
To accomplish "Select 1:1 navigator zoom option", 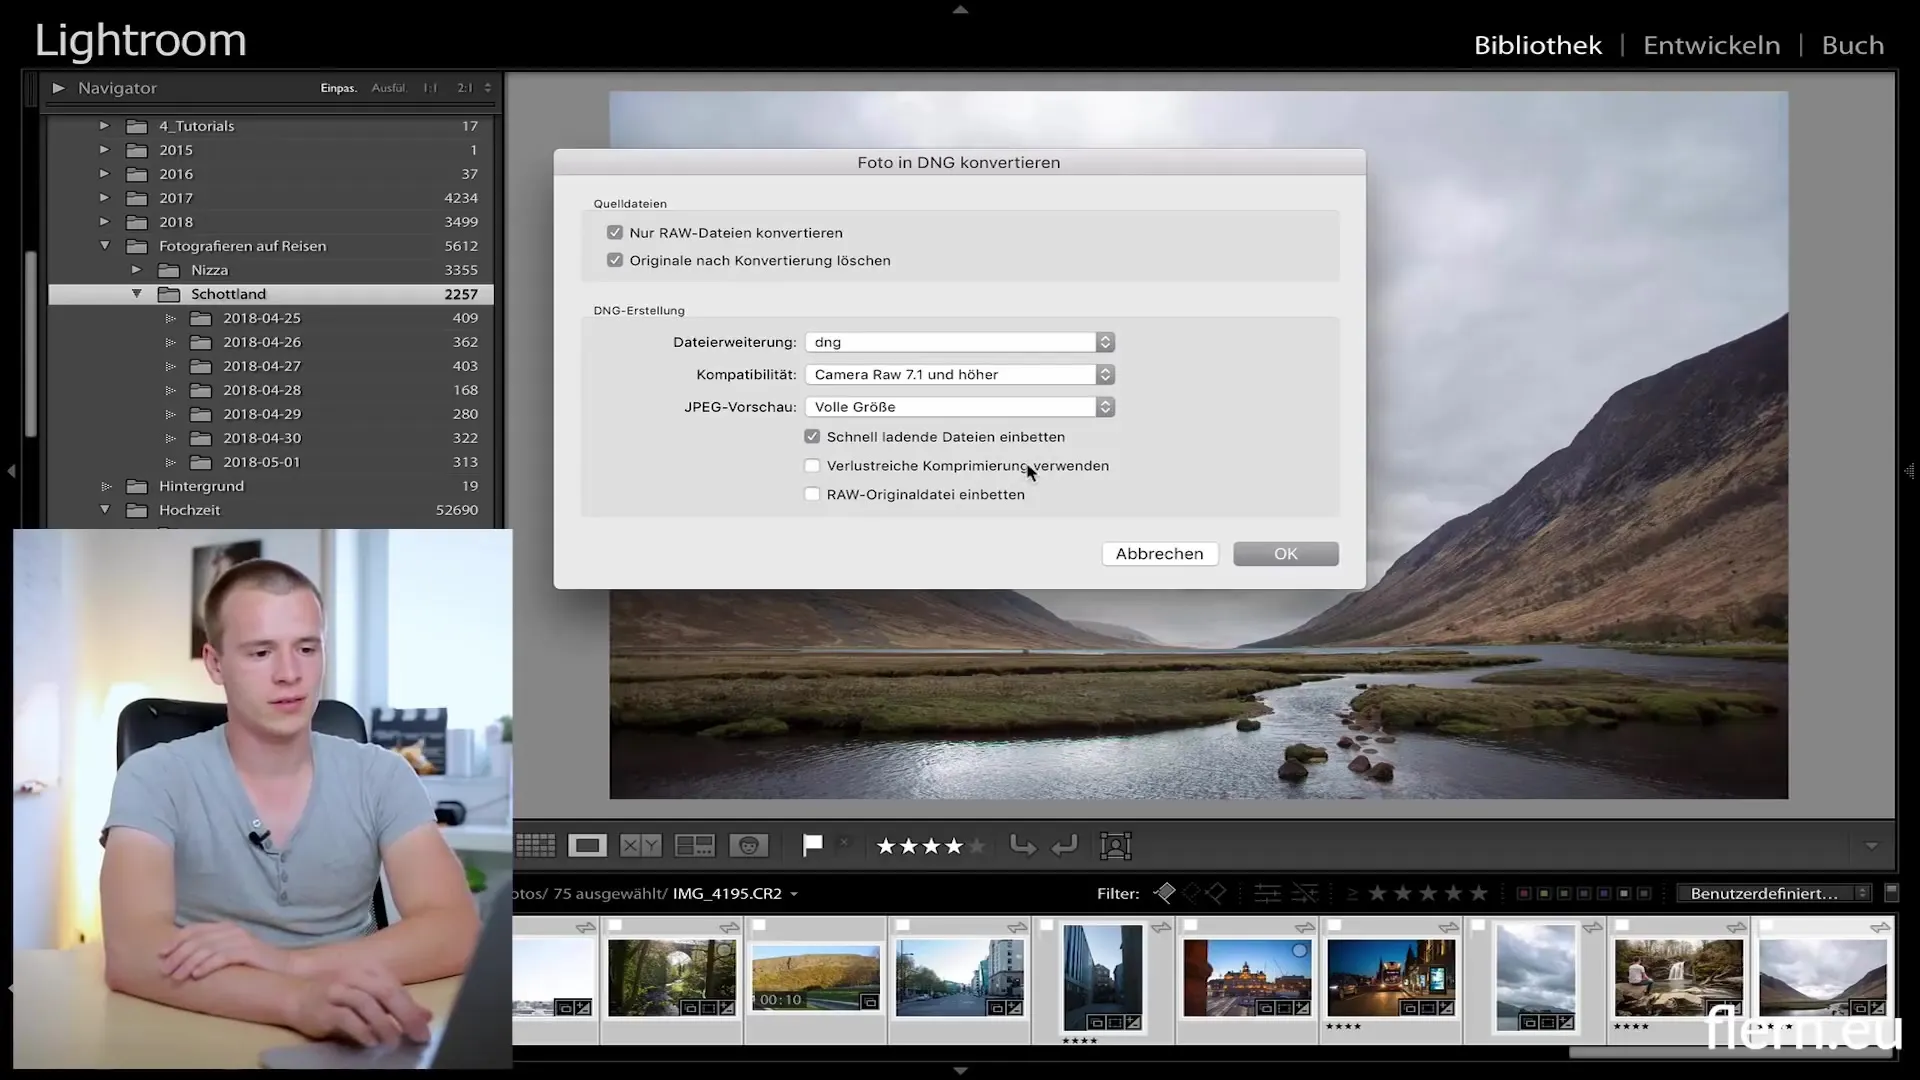I will pyautogui.click(x=430, y=88).
